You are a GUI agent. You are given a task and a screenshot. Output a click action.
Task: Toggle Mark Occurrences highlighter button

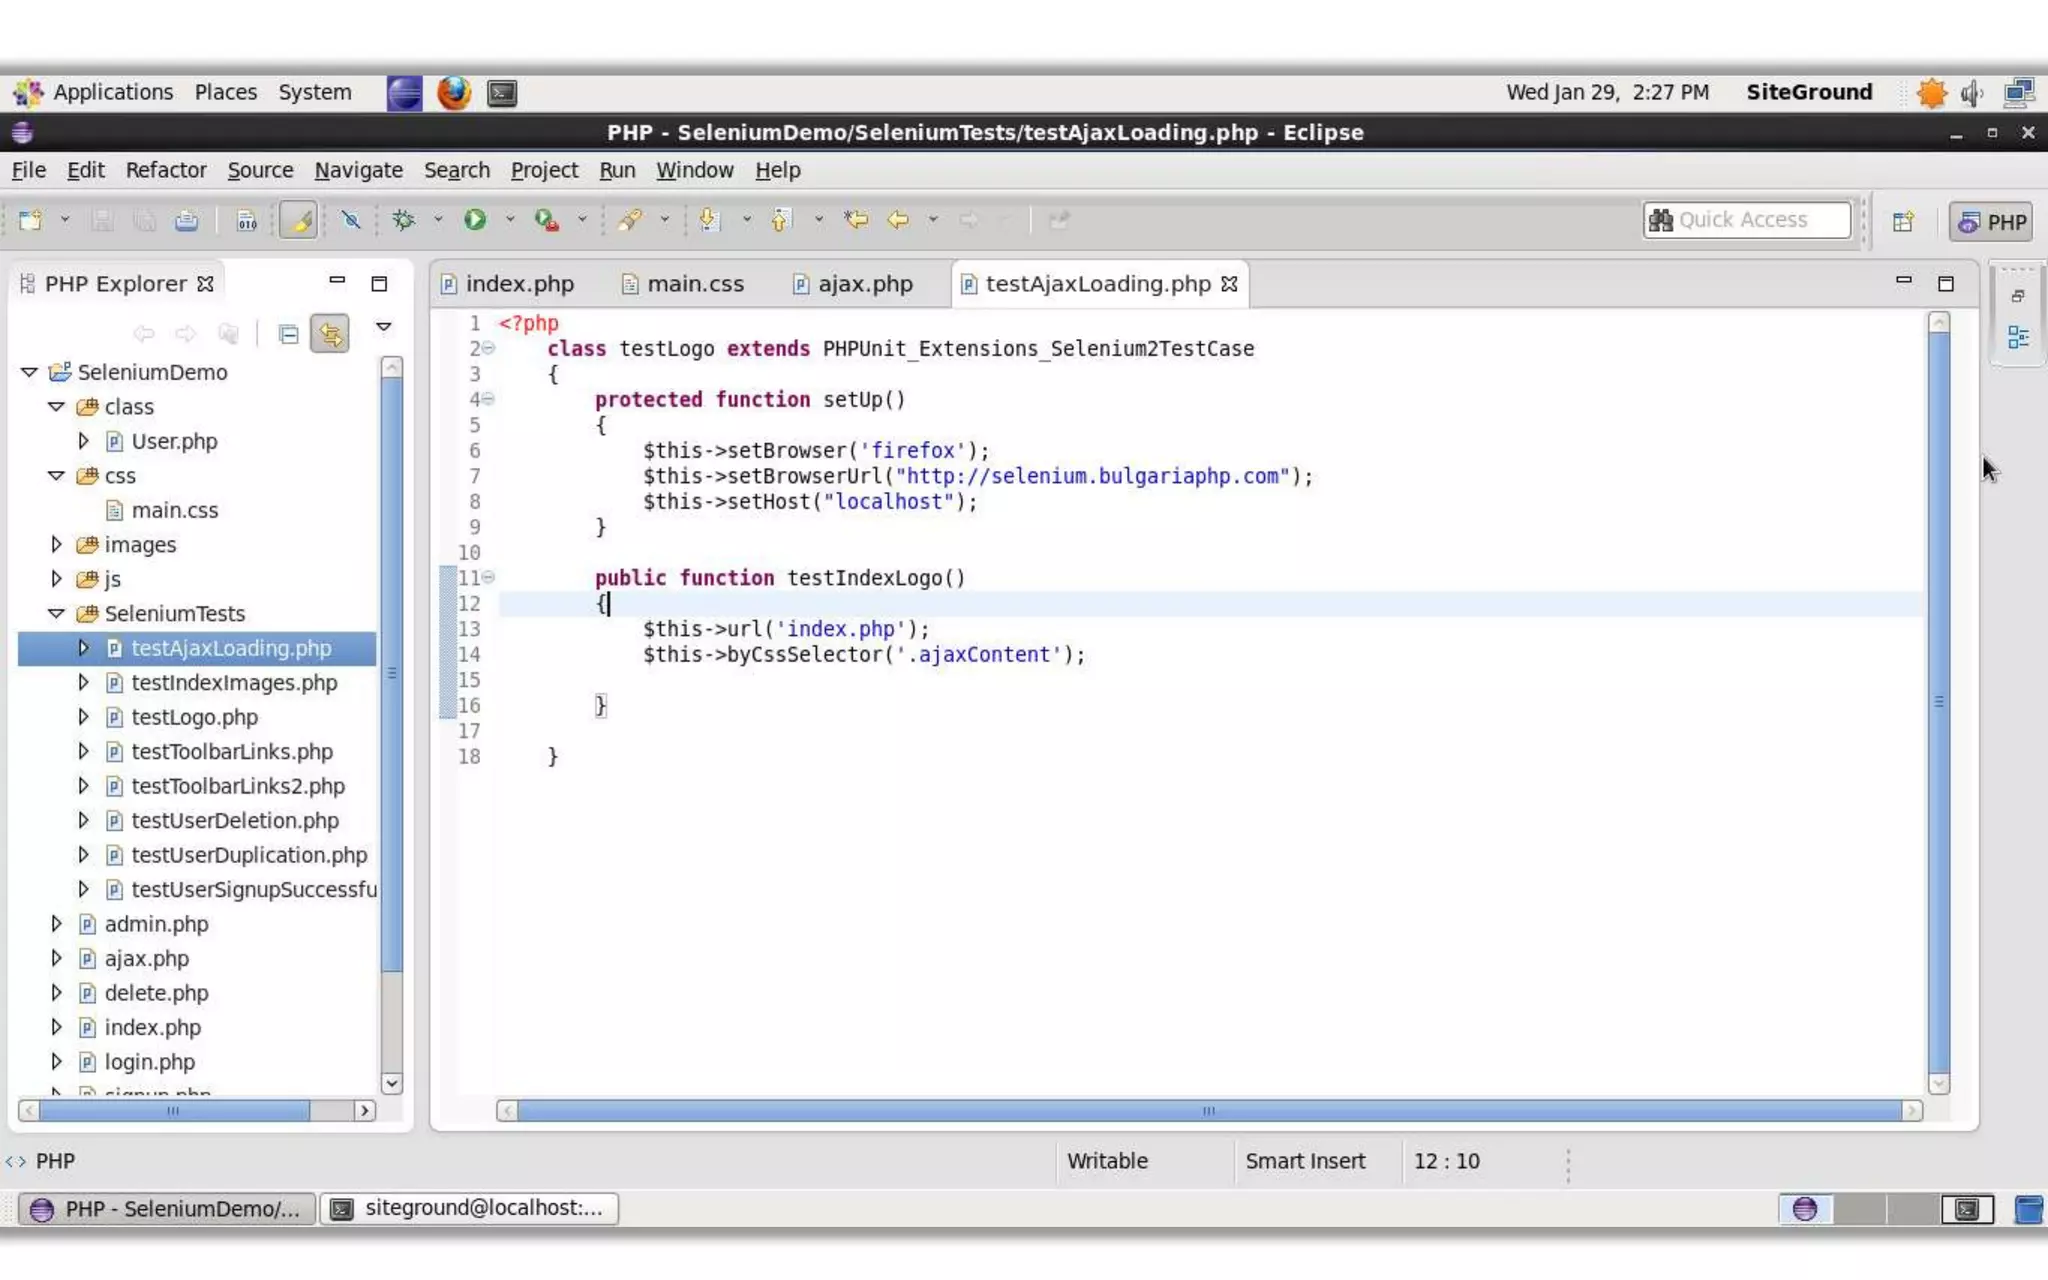299,220
